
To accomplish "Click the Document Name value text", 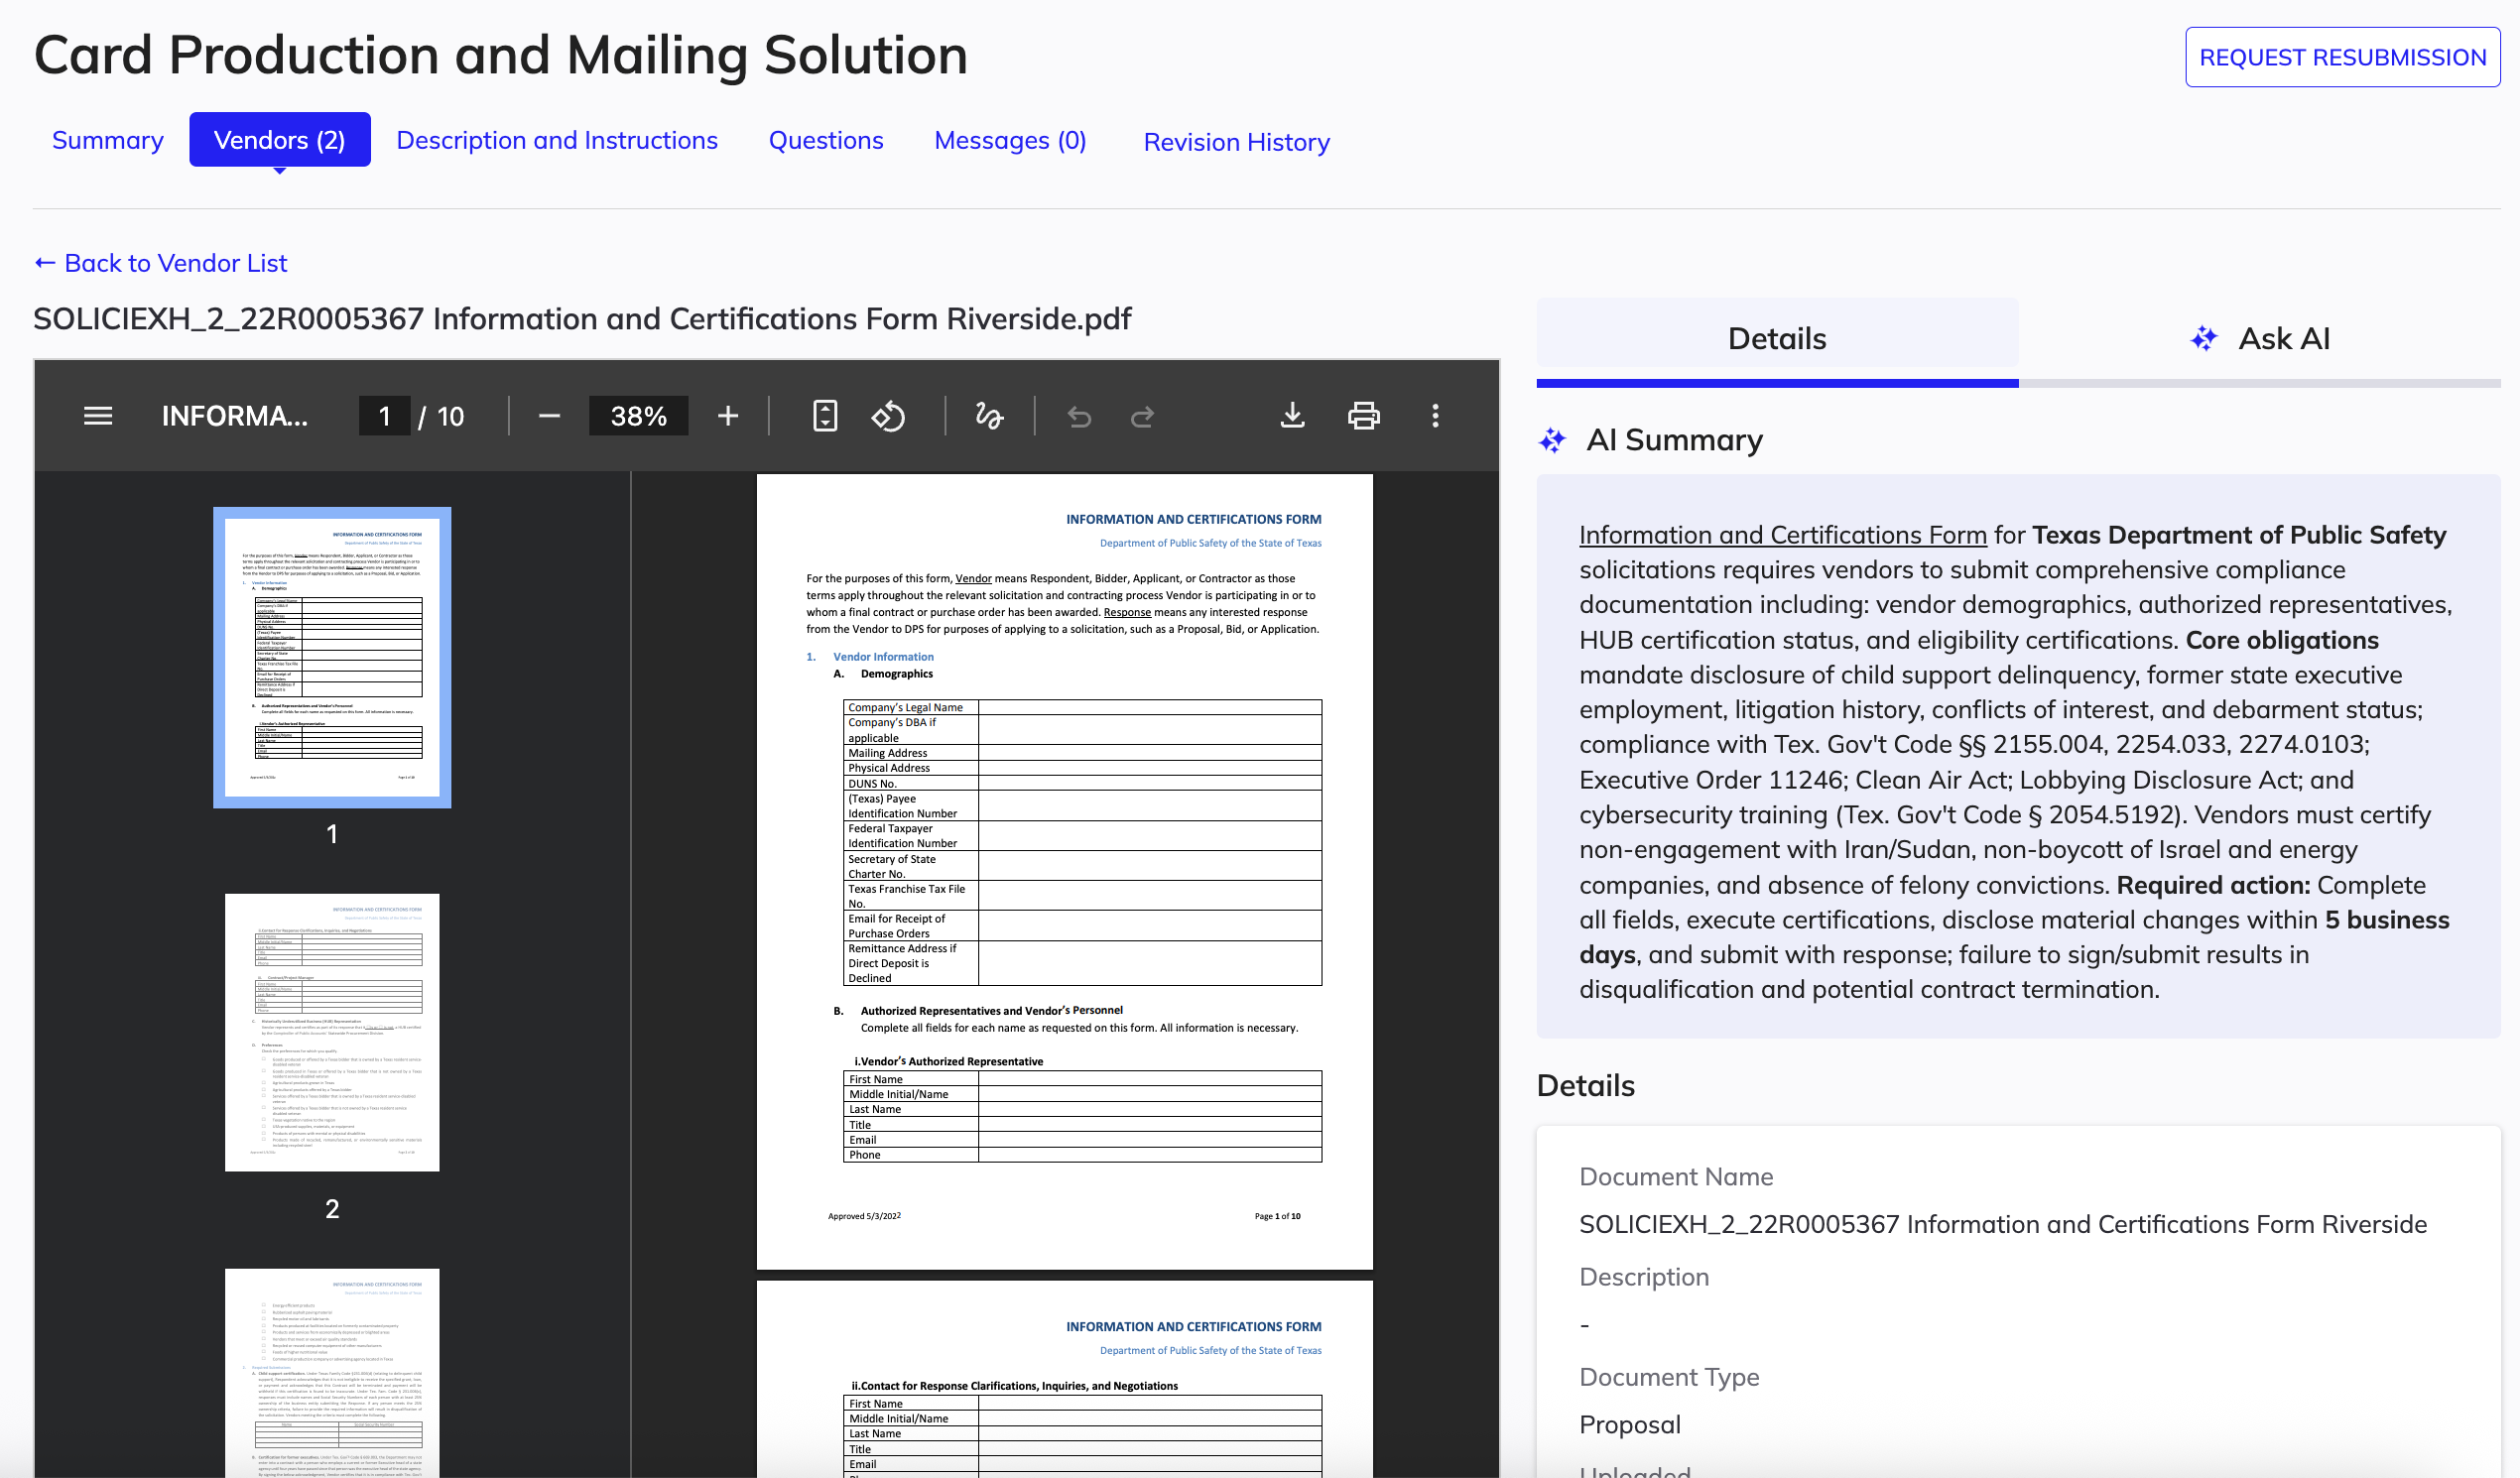I will tap(2003, 1224).
